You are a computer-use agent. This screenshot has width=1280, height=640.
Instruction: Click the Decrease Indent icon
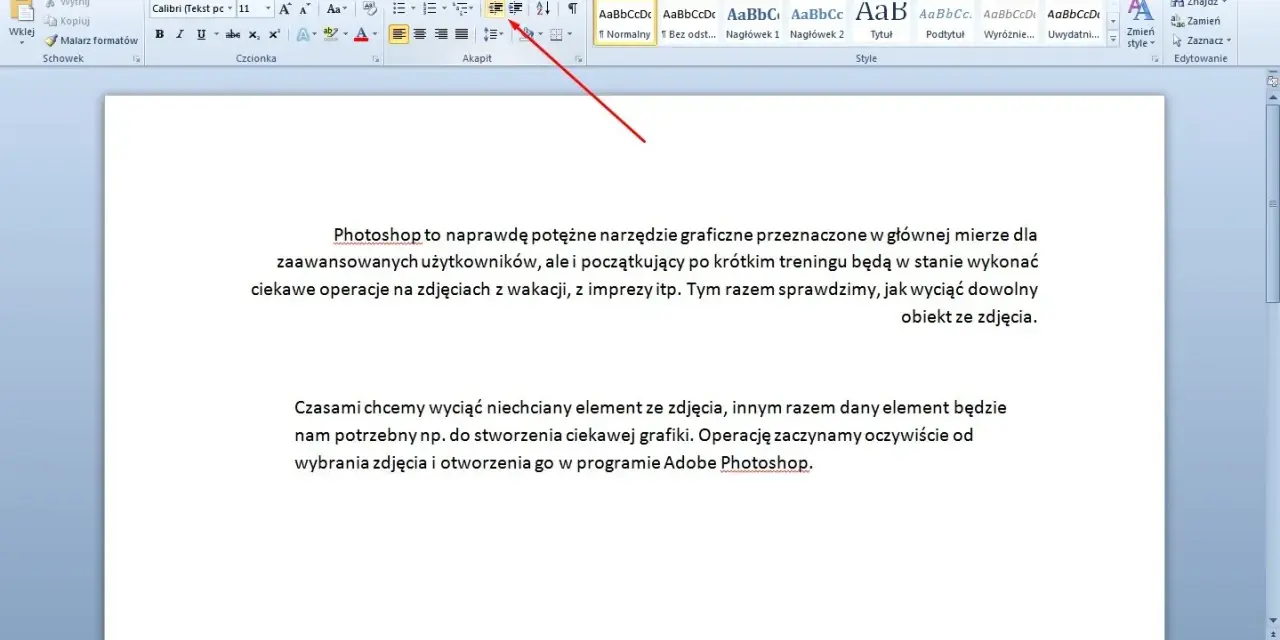tap(495, 8)
